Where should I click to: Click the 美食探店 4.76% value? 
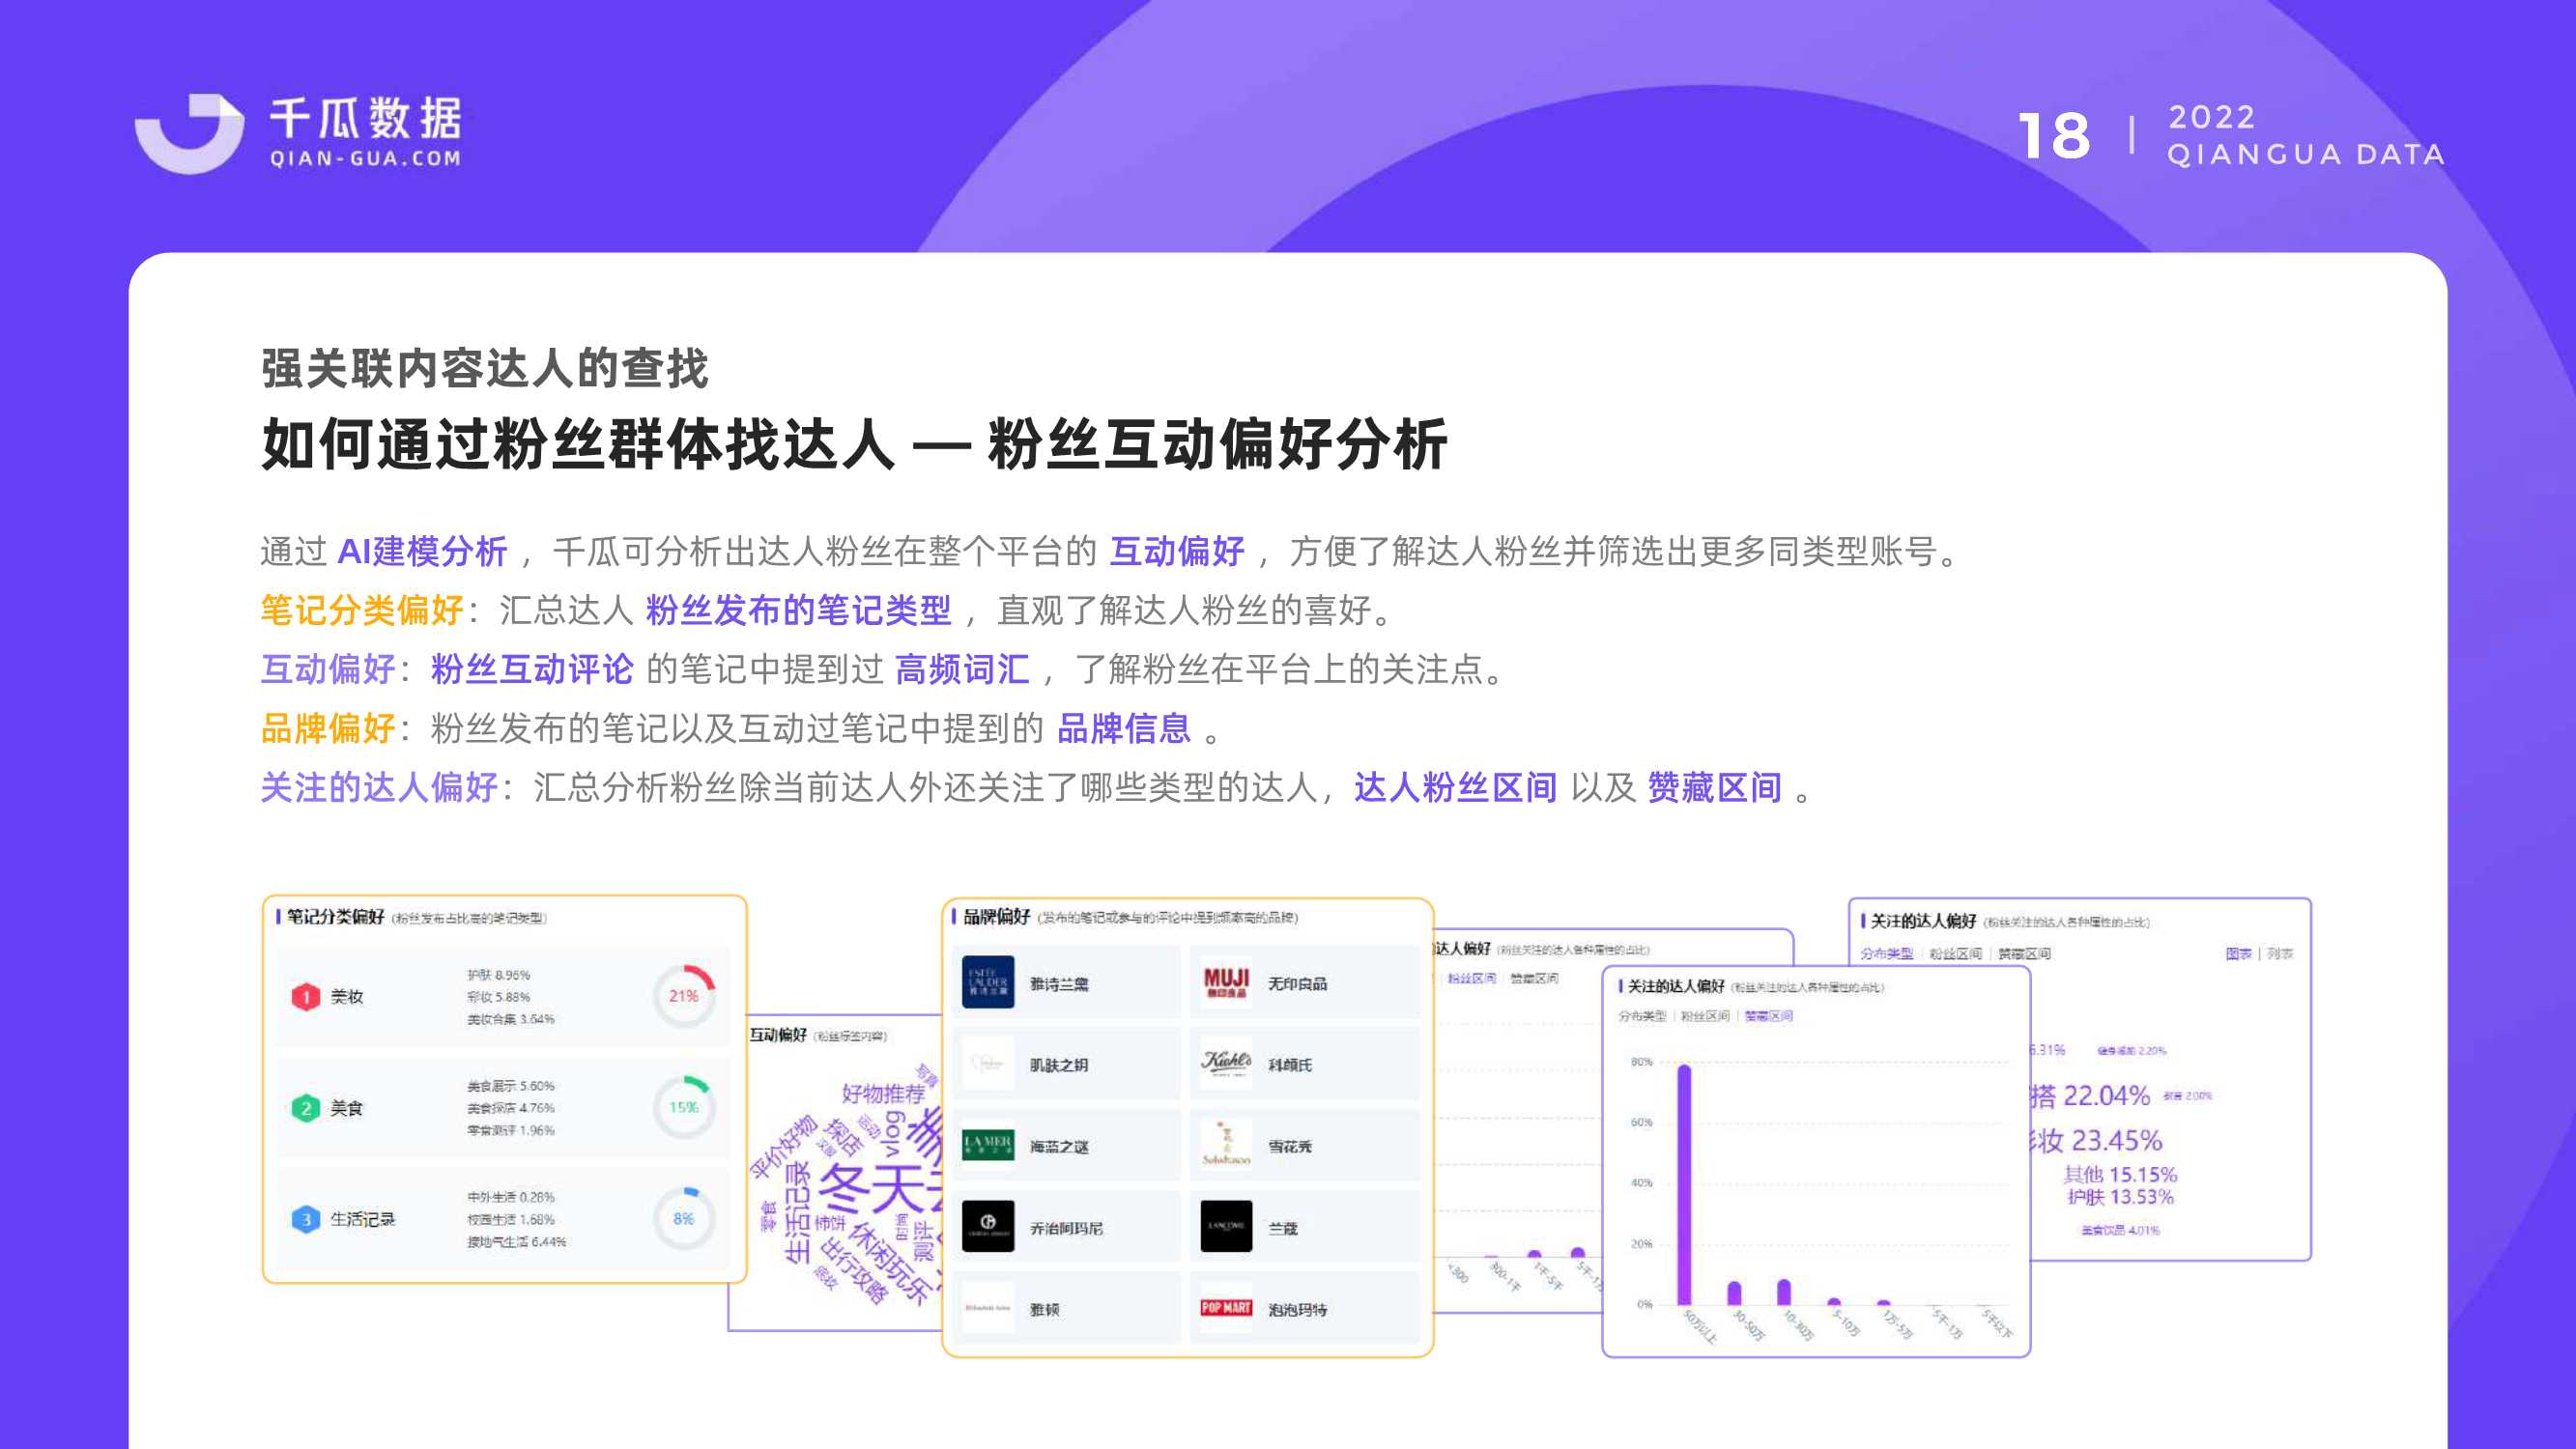click(511, 1108)
